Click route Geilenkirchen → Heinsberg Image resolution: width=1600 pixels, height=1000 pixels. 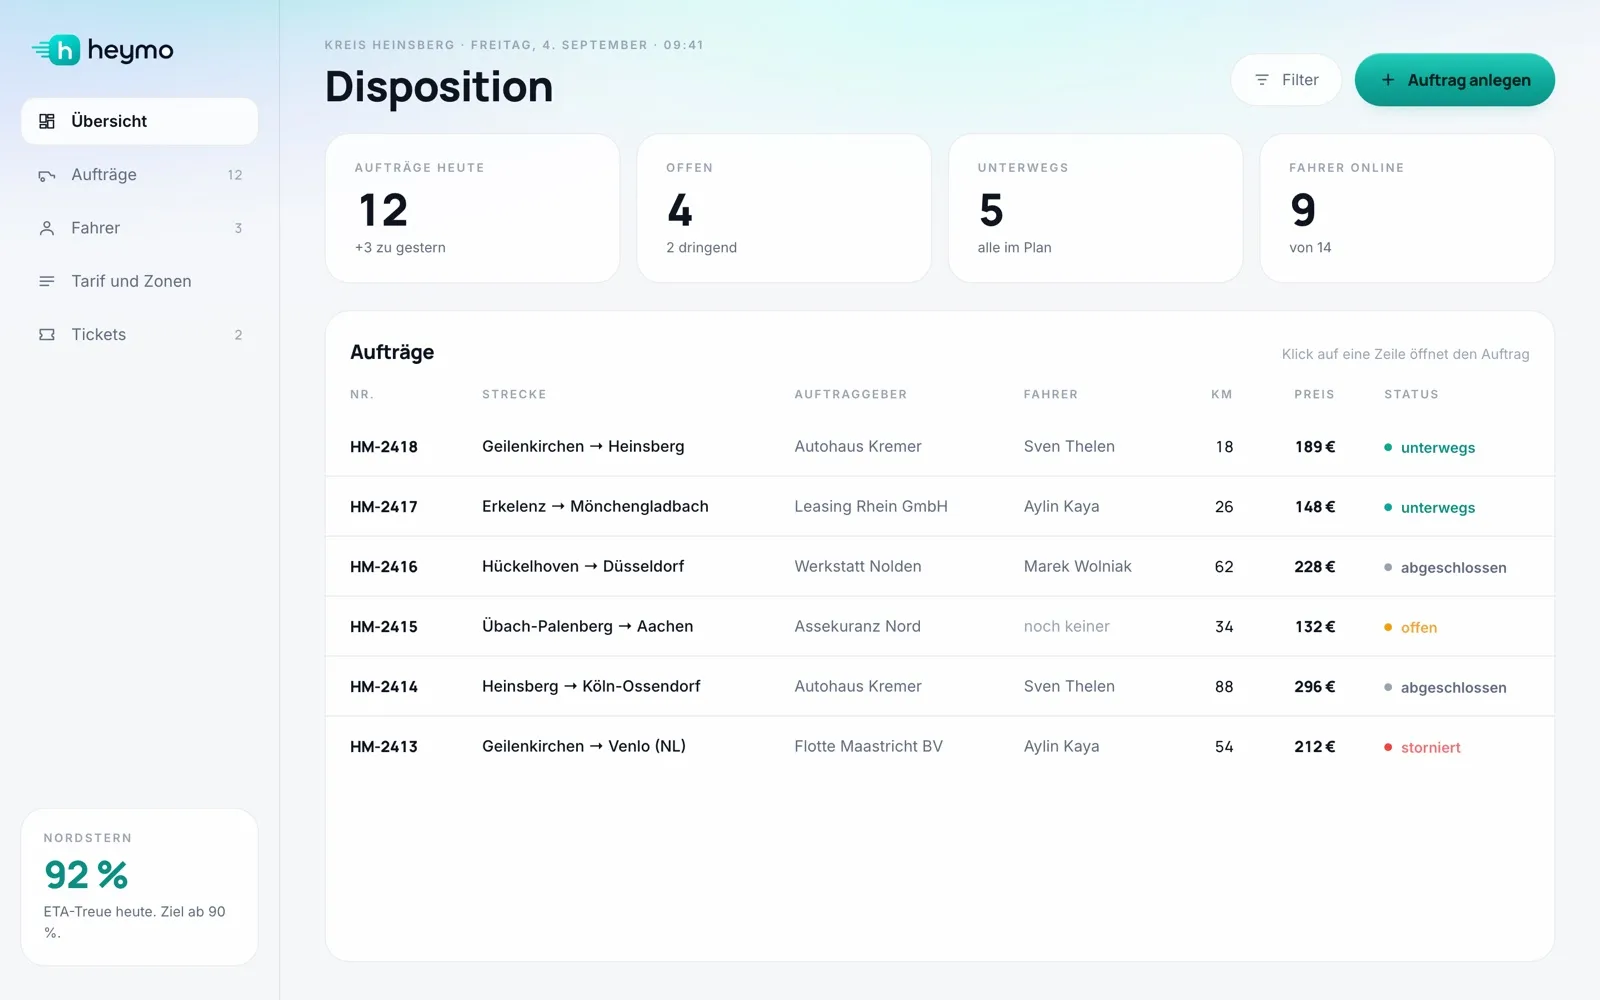coord(583,446)
